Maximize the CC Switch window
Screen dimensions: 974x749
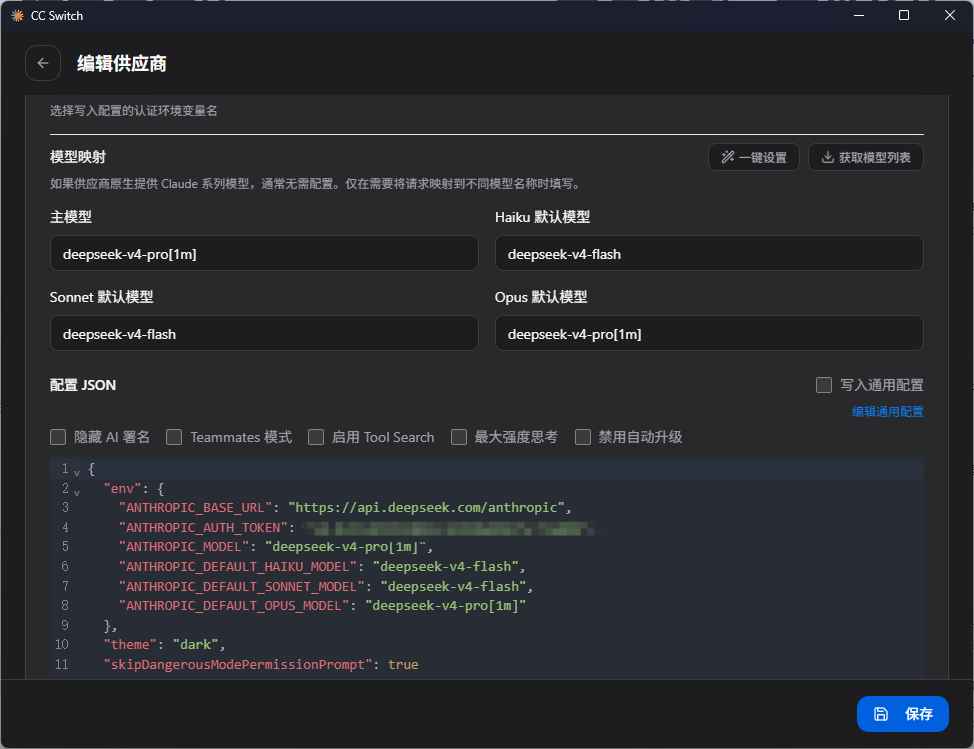coord(904,16)
